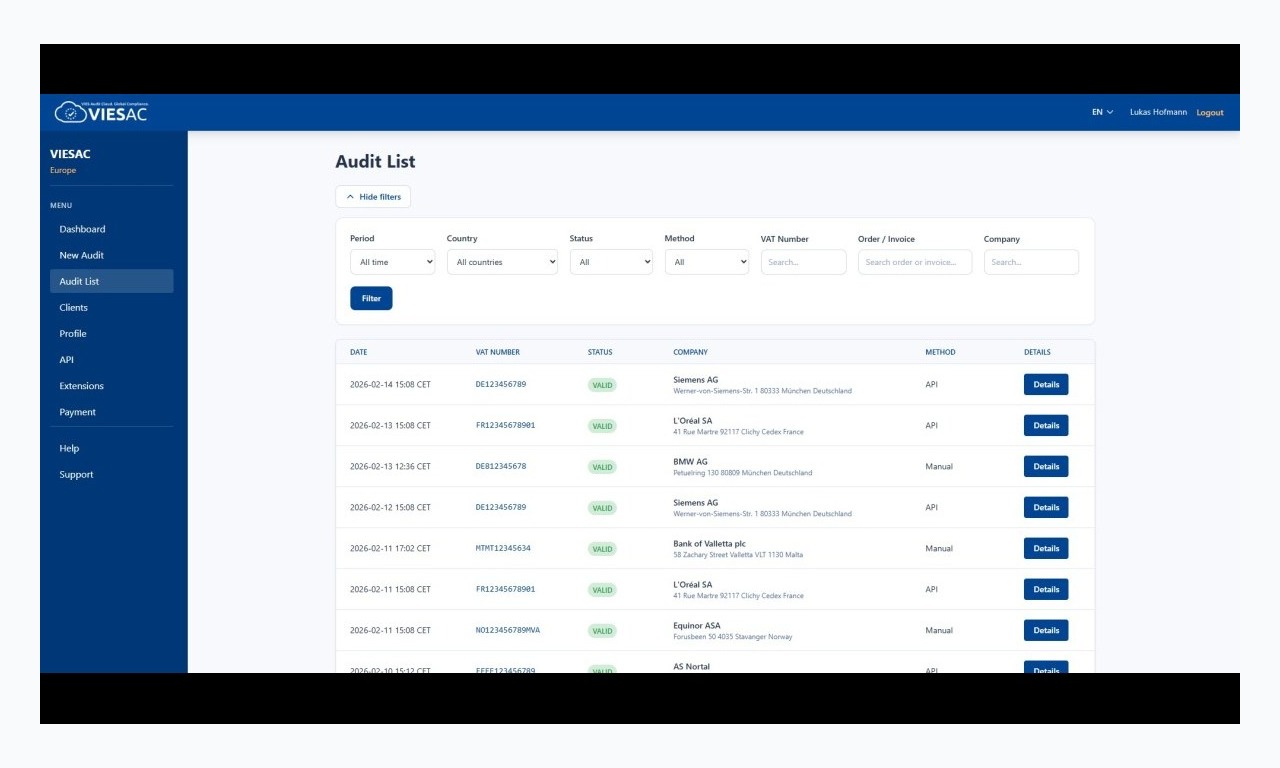Click the Equinor ASA company name
The width and height of the screenshot is (1280, 768).
[x=697, y=626]
